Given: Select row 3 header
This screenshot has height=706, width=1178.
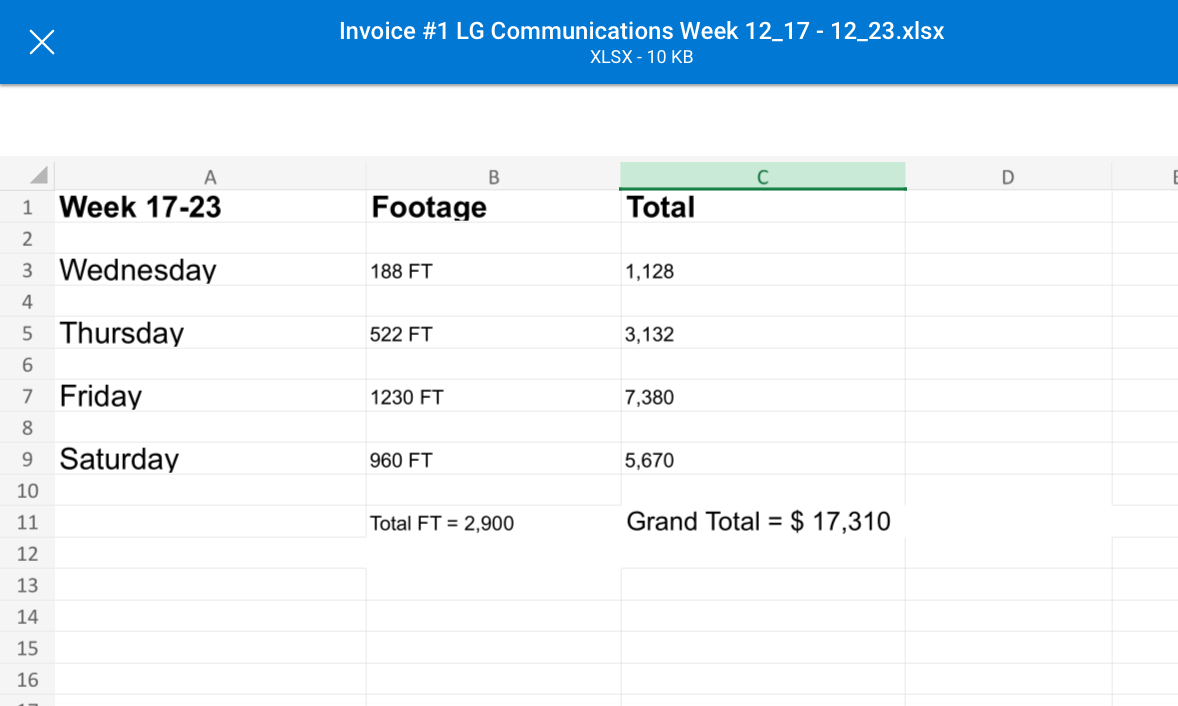Looking at the screenshot, I should click(27, 270).
